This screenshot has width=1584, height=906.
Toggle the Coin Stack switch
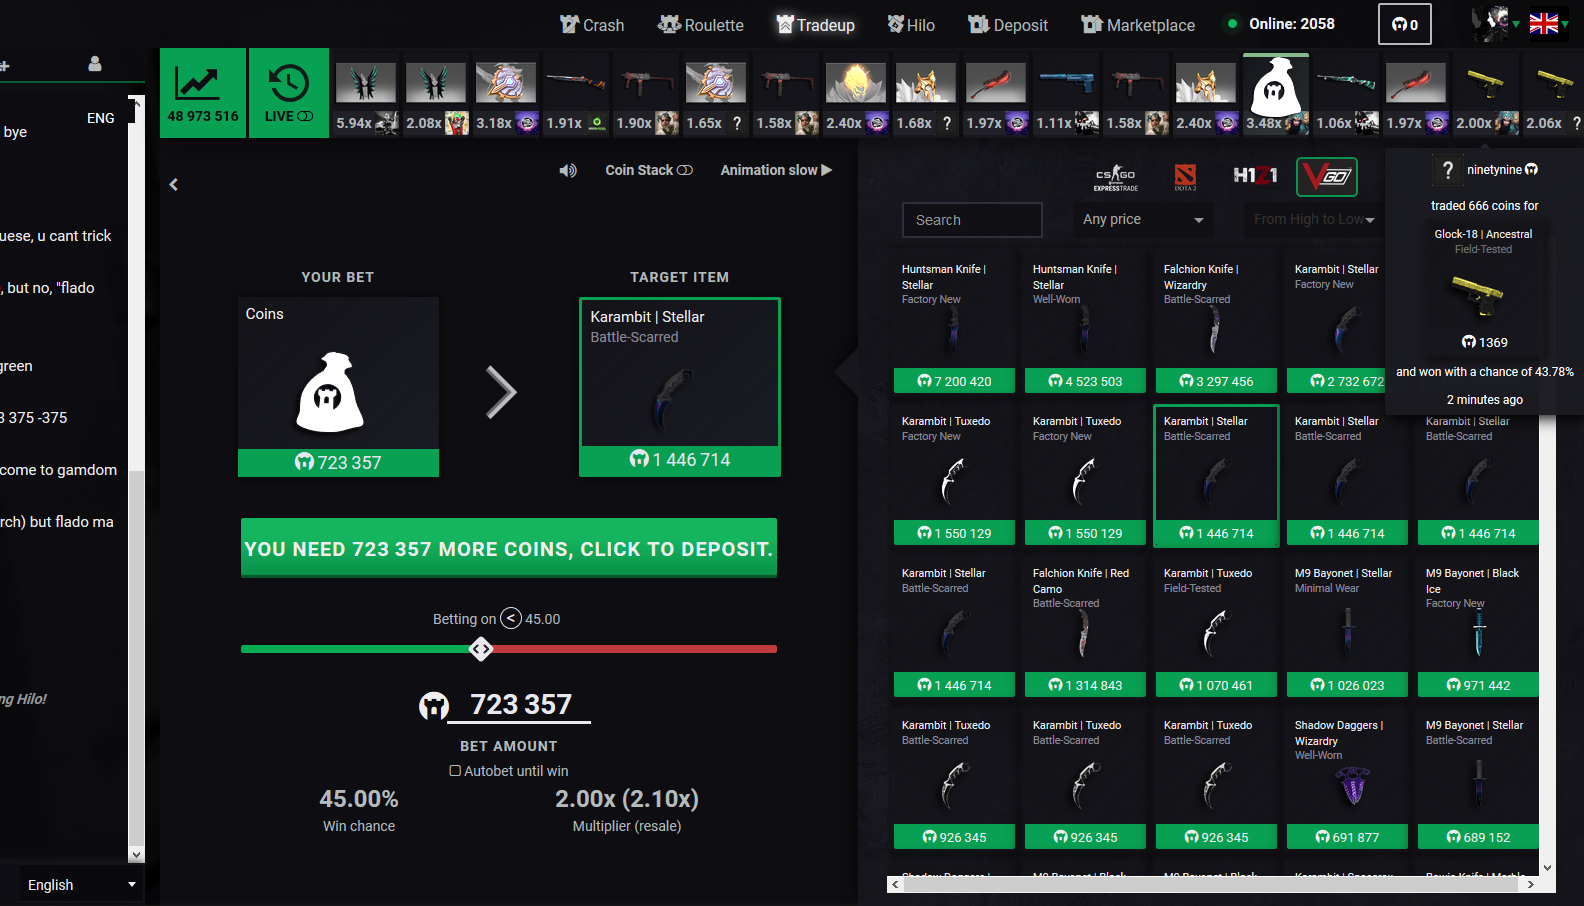(649, 170)
